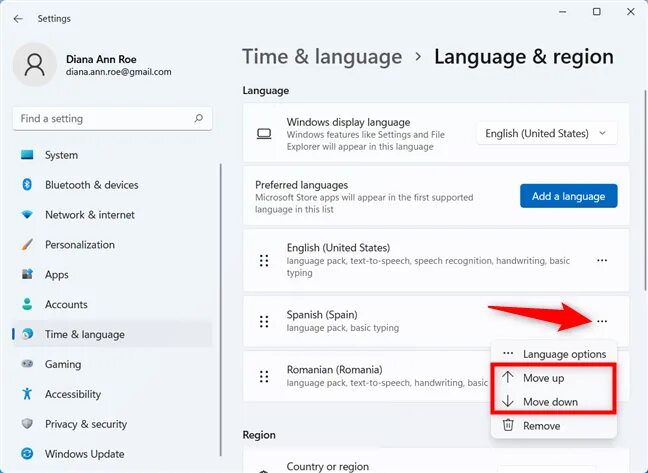Click the Time & language breadcrumb
This screenshot has height=473, width=648.
click(322, 57)
